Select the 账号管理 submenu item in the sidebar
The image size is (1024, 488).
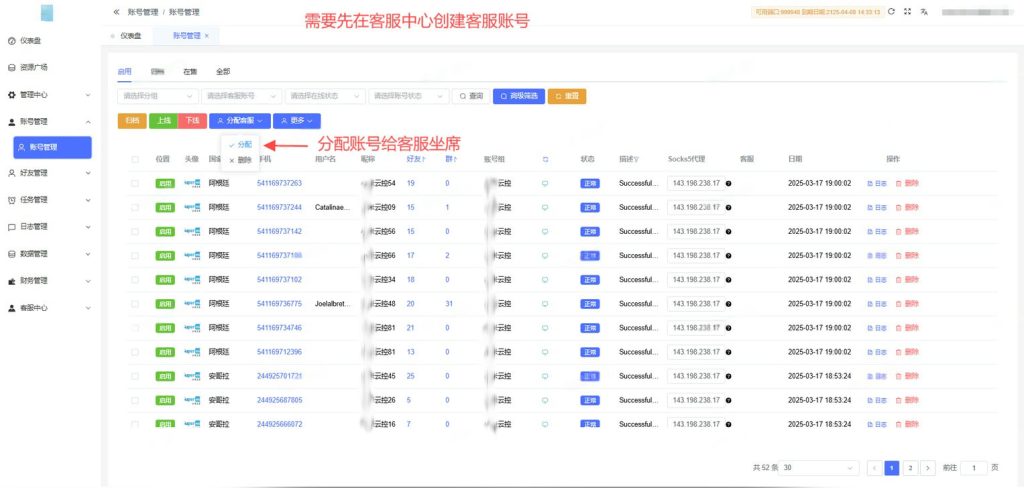[x=52, y=148]
